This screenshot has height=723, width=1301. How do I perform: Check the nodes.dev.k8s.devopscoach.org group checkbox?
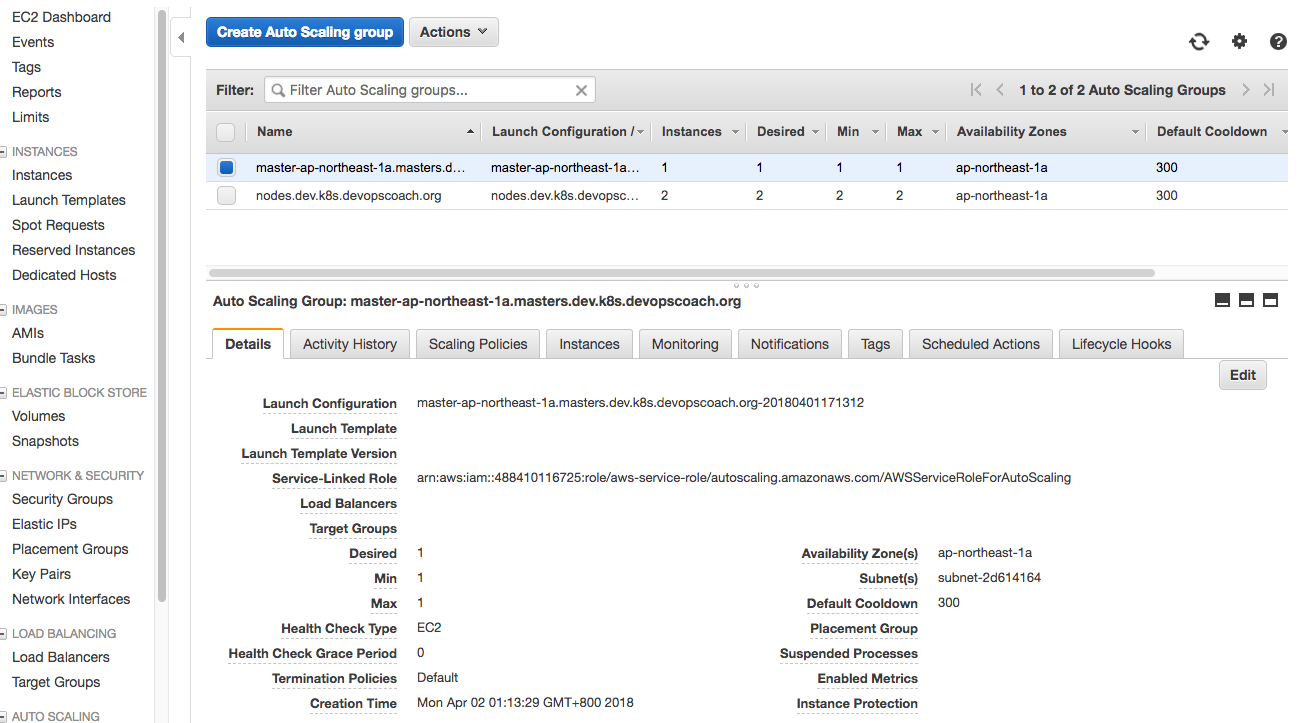226,196
